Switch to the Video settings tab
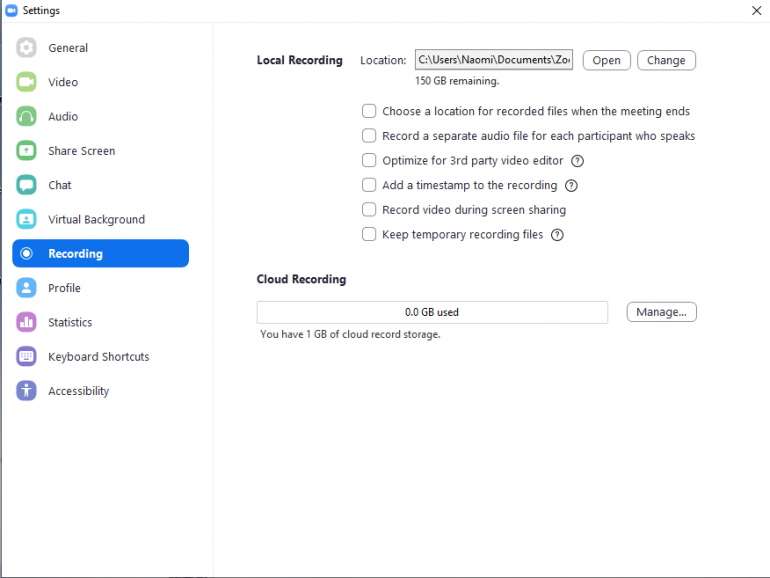 [x=100, y=82]
